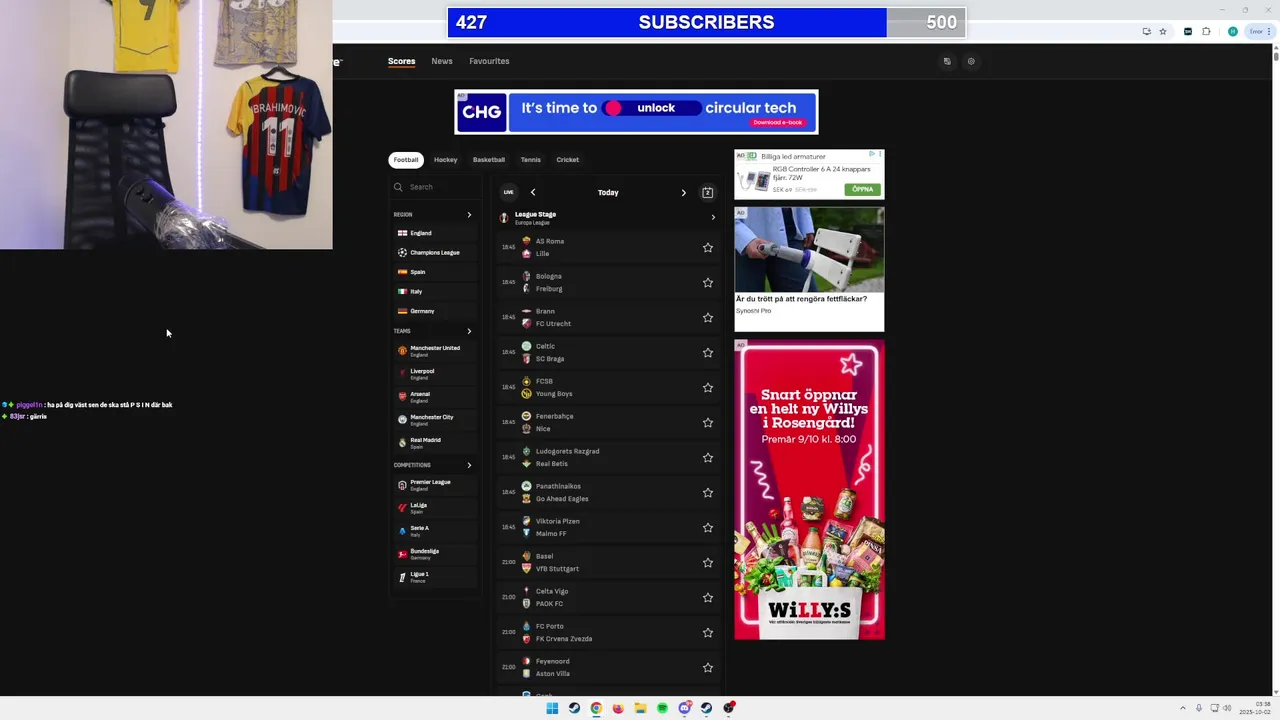Image resolution: width=1280 pixels, height=720 pixels.
Task: Go to previous day arrow
Action: [533, 192]
